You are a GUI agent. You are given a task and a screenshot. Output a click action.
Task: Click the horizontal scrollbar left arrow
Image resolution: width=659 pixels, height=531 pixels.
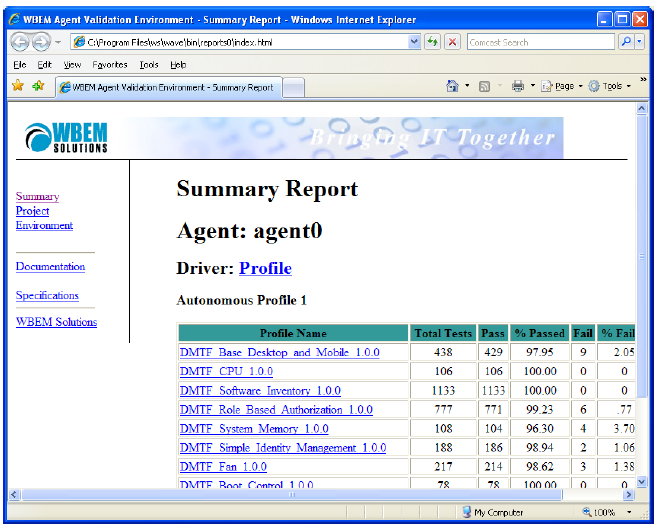click(x=14, y=494)
